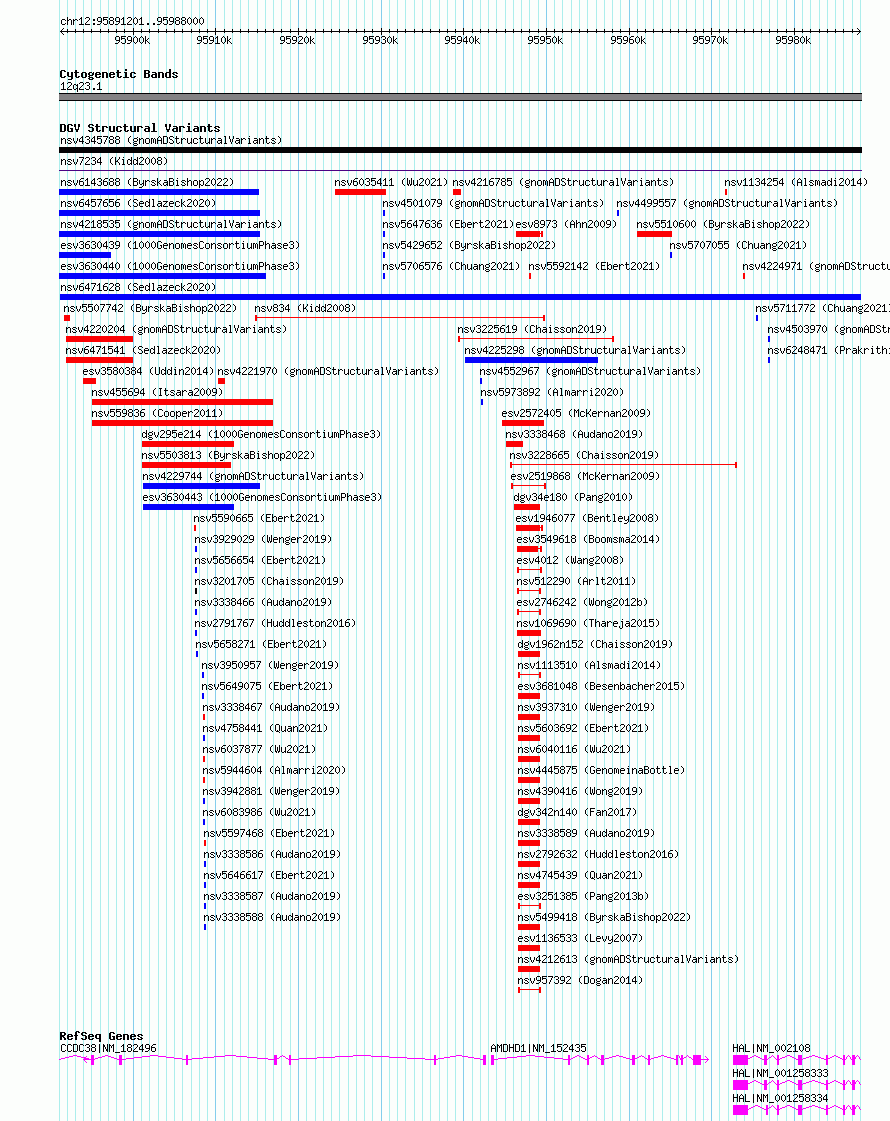Click nsv1069690 (Thareja2015) label
Screen dimensions: 890x1121
point(588,623)
